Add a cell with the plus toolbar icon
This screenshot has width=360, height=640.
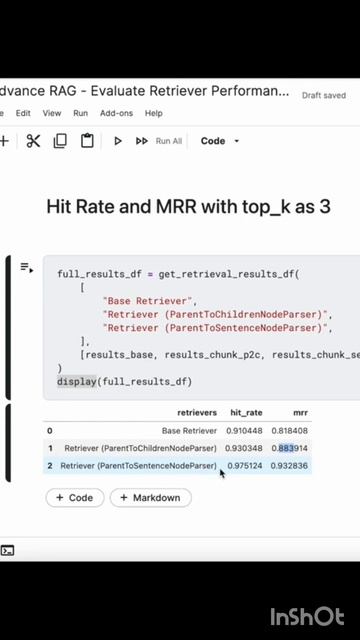pyautogui.click(x=4, y=141)
